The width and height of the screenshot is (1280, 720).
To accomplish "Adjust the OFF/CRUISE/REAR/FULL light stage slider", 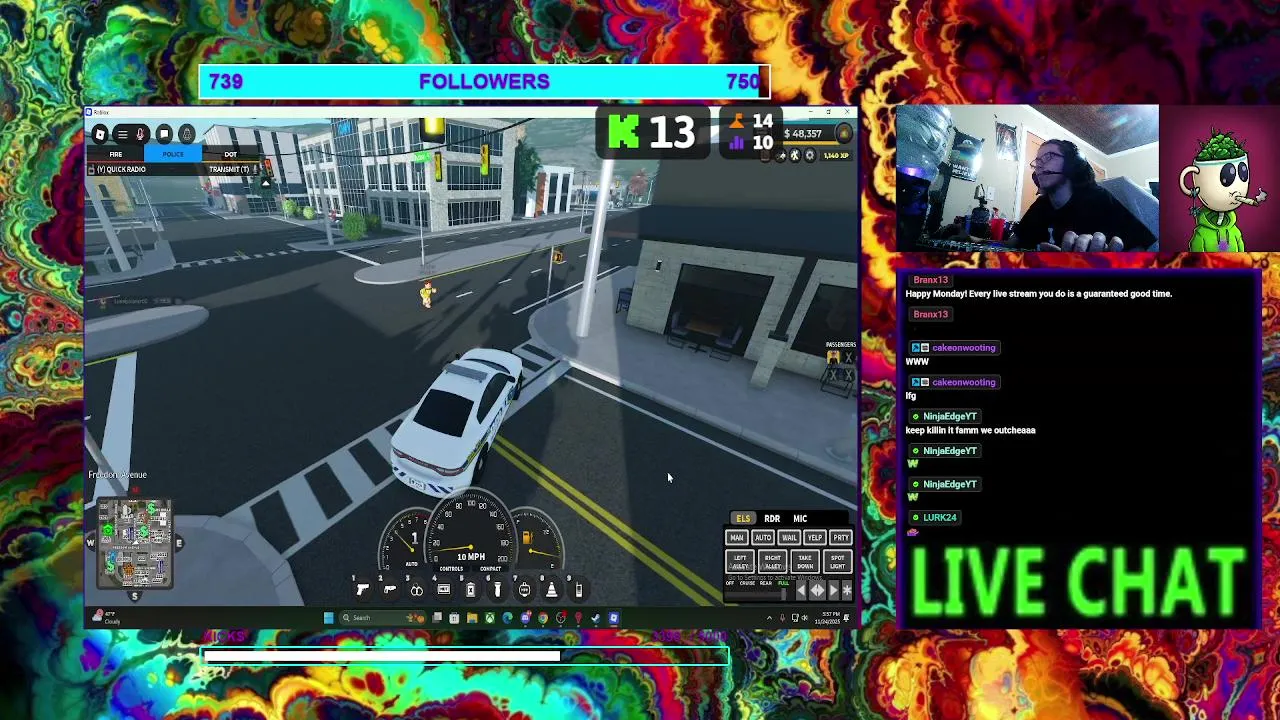I will coord(757,593).
